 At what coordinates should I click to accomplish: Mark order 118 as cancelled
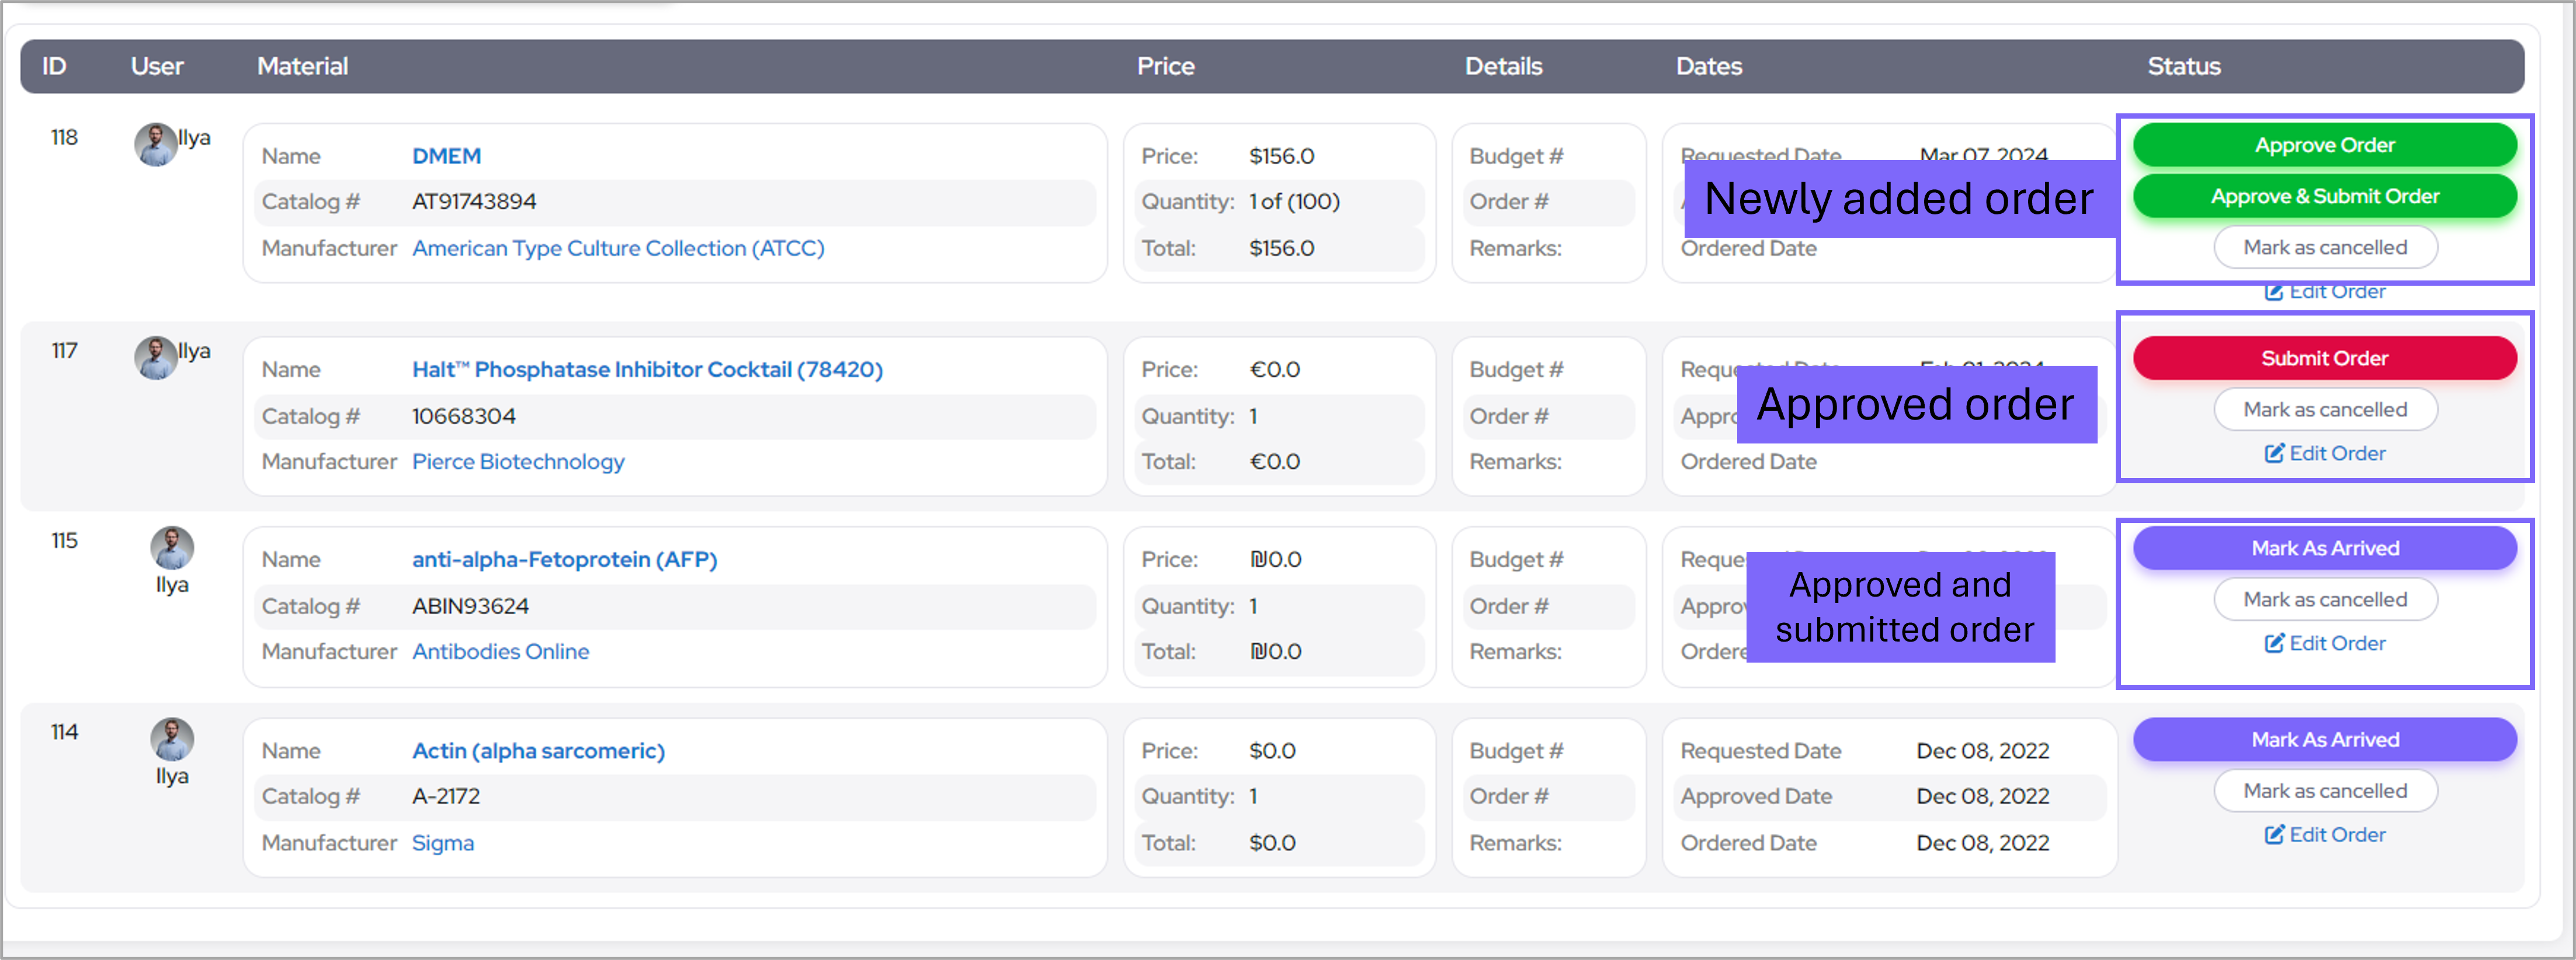coord(2324,247)
